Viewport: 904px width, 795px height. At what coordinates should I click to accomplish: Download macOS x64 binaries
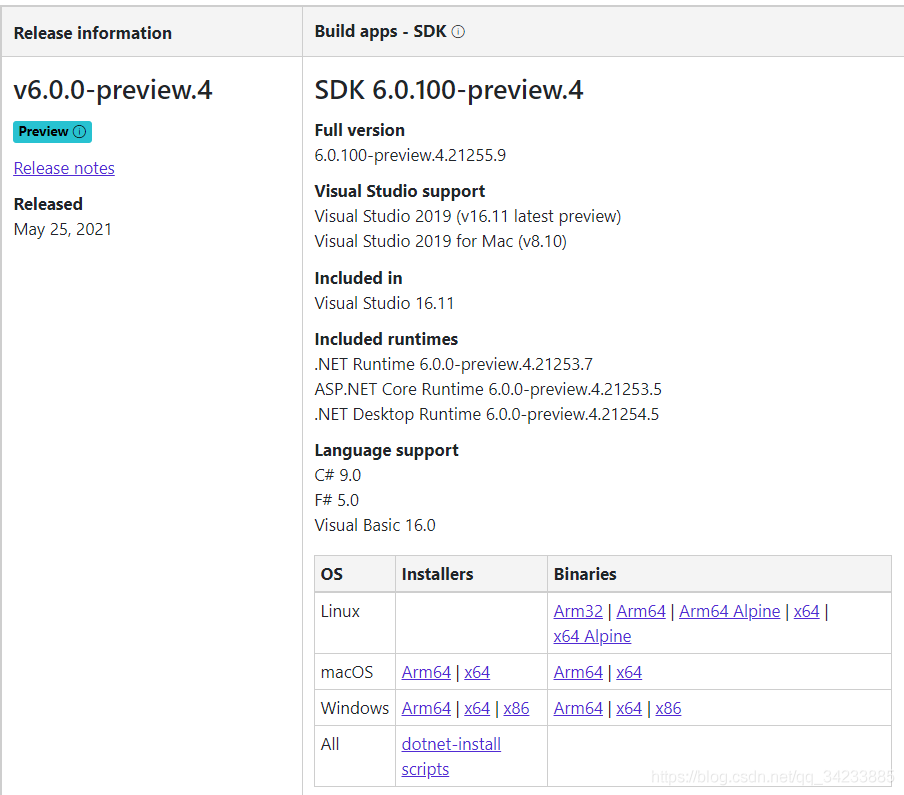click(x=628, y=672)
